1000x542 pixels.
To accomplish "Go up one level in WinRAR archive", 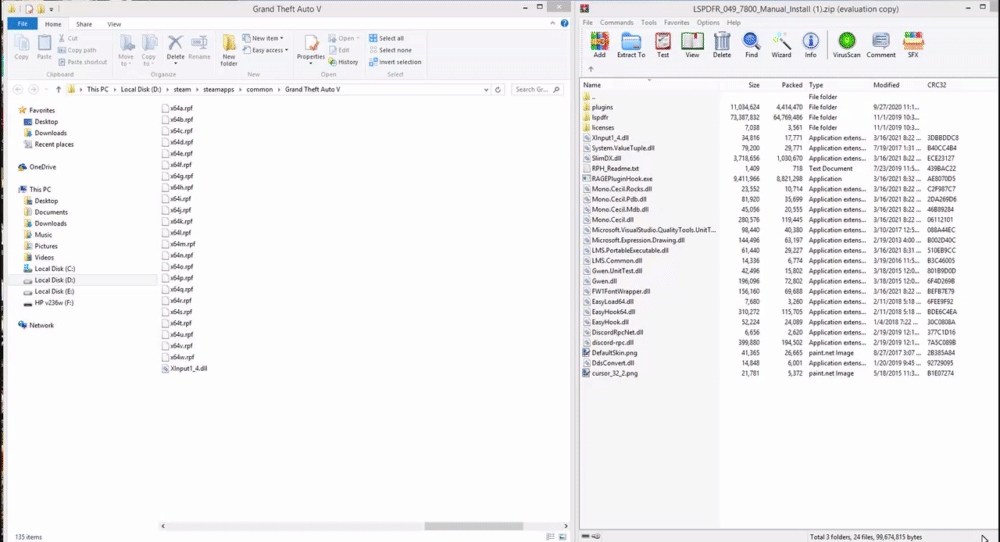I will coord(591,69).
